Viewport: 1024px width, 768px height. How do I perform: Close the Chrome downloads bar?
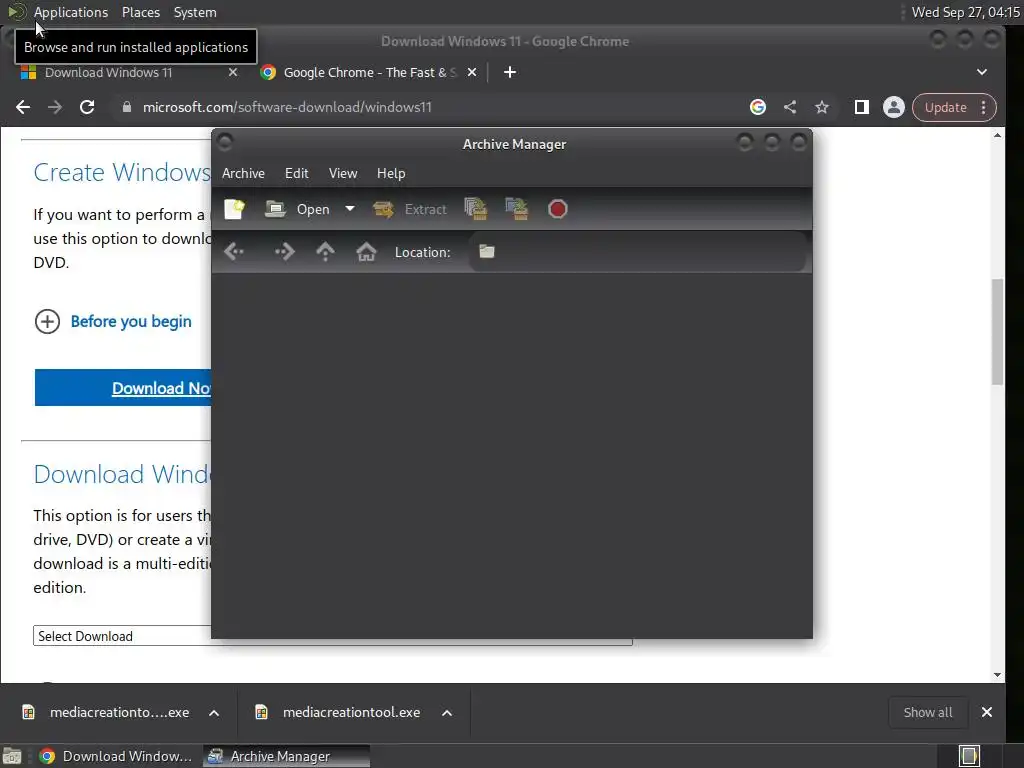pos(987,712)
